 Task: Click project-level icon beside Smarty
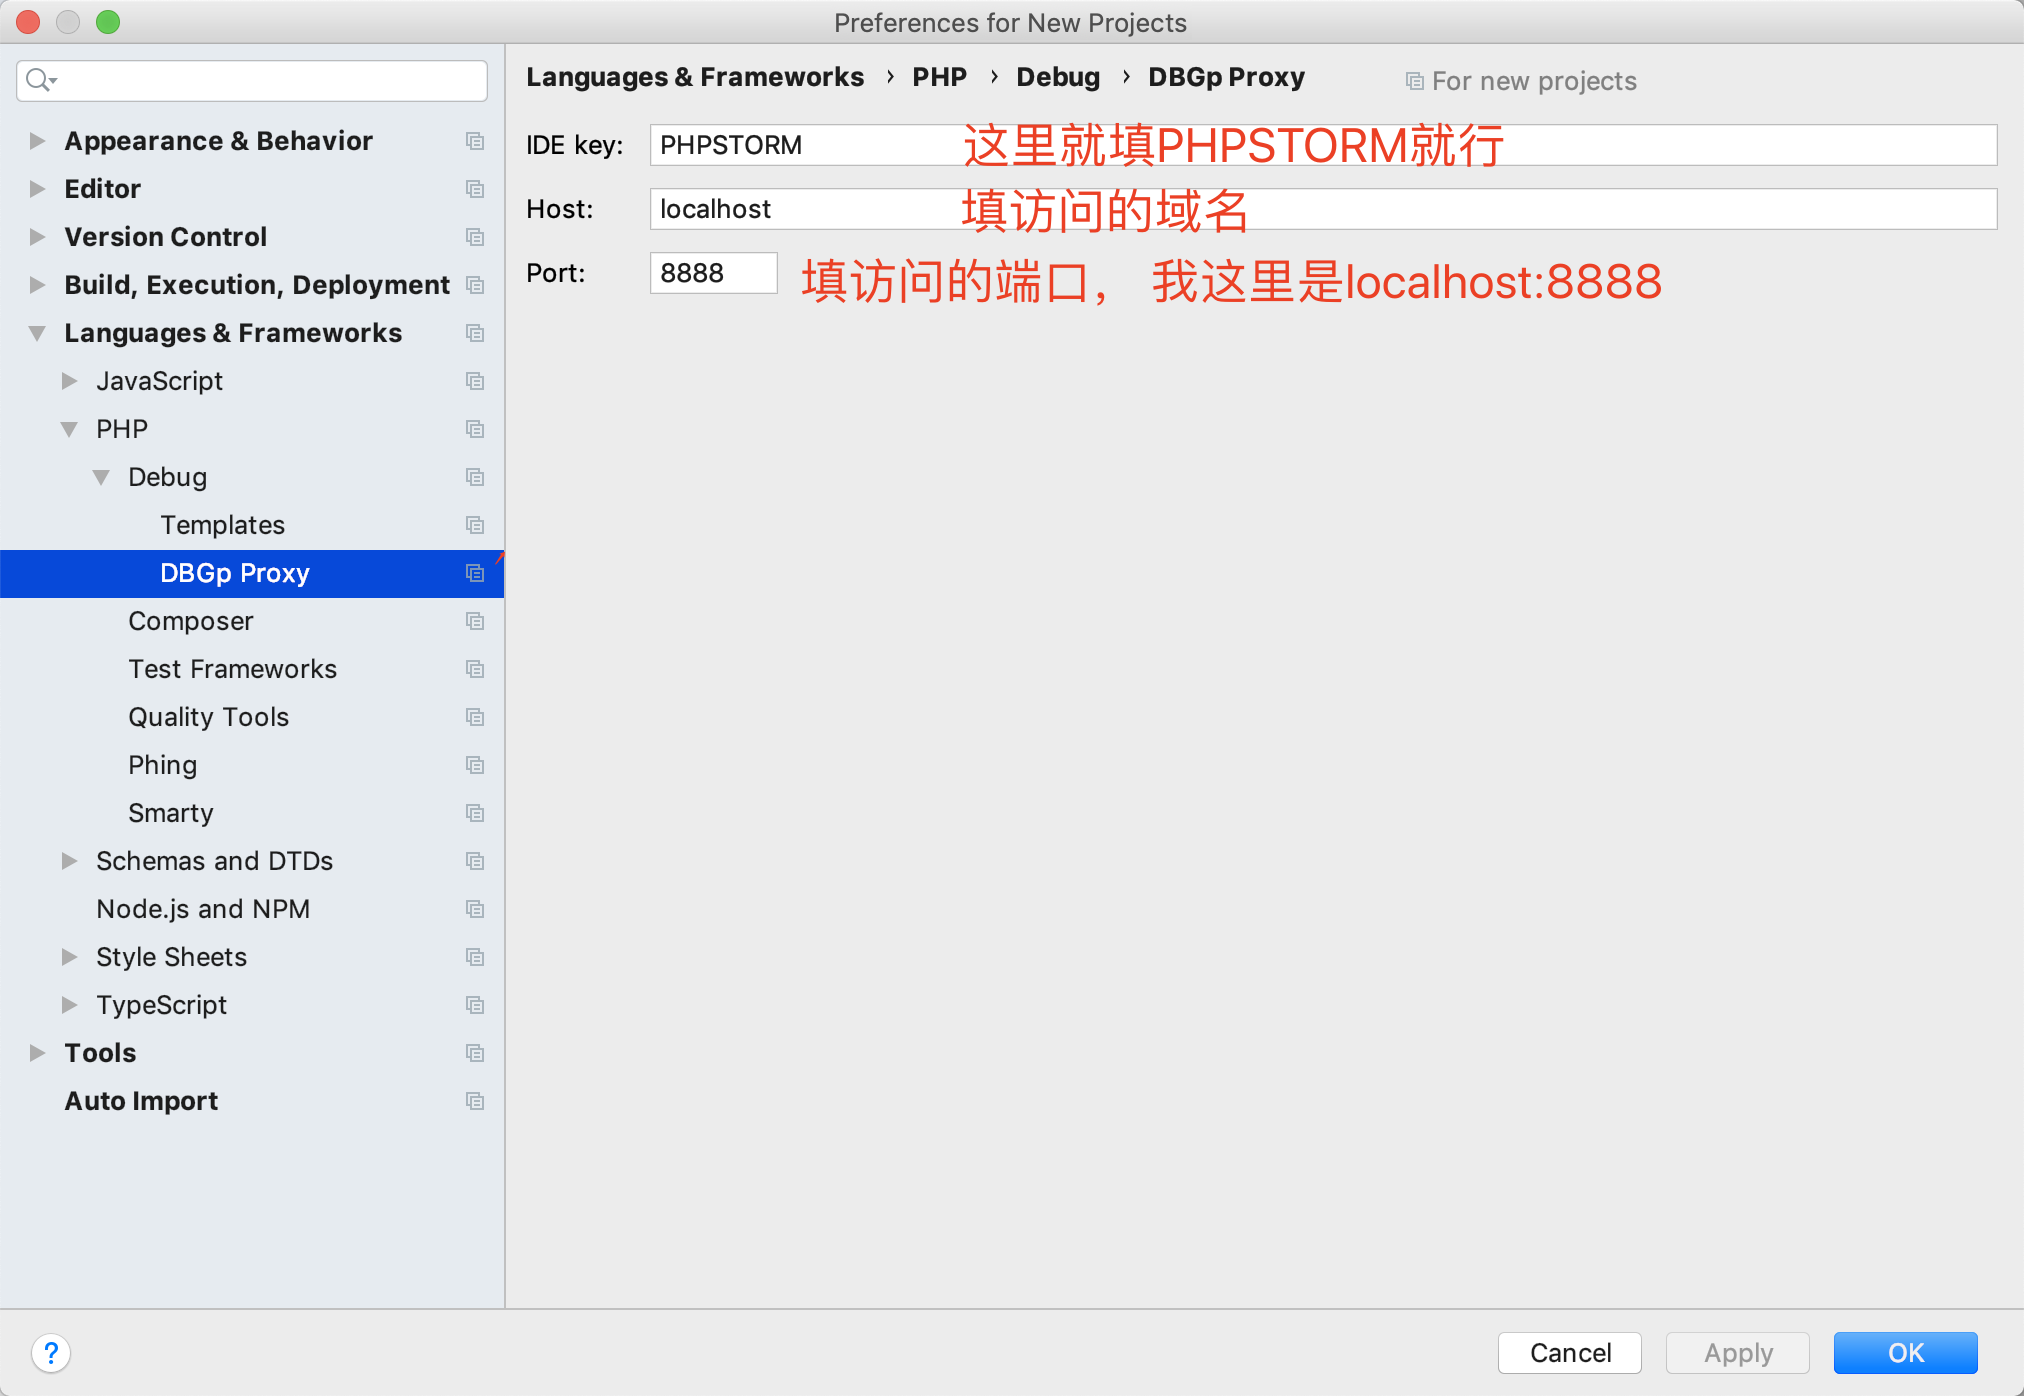(x=475, y=813)
